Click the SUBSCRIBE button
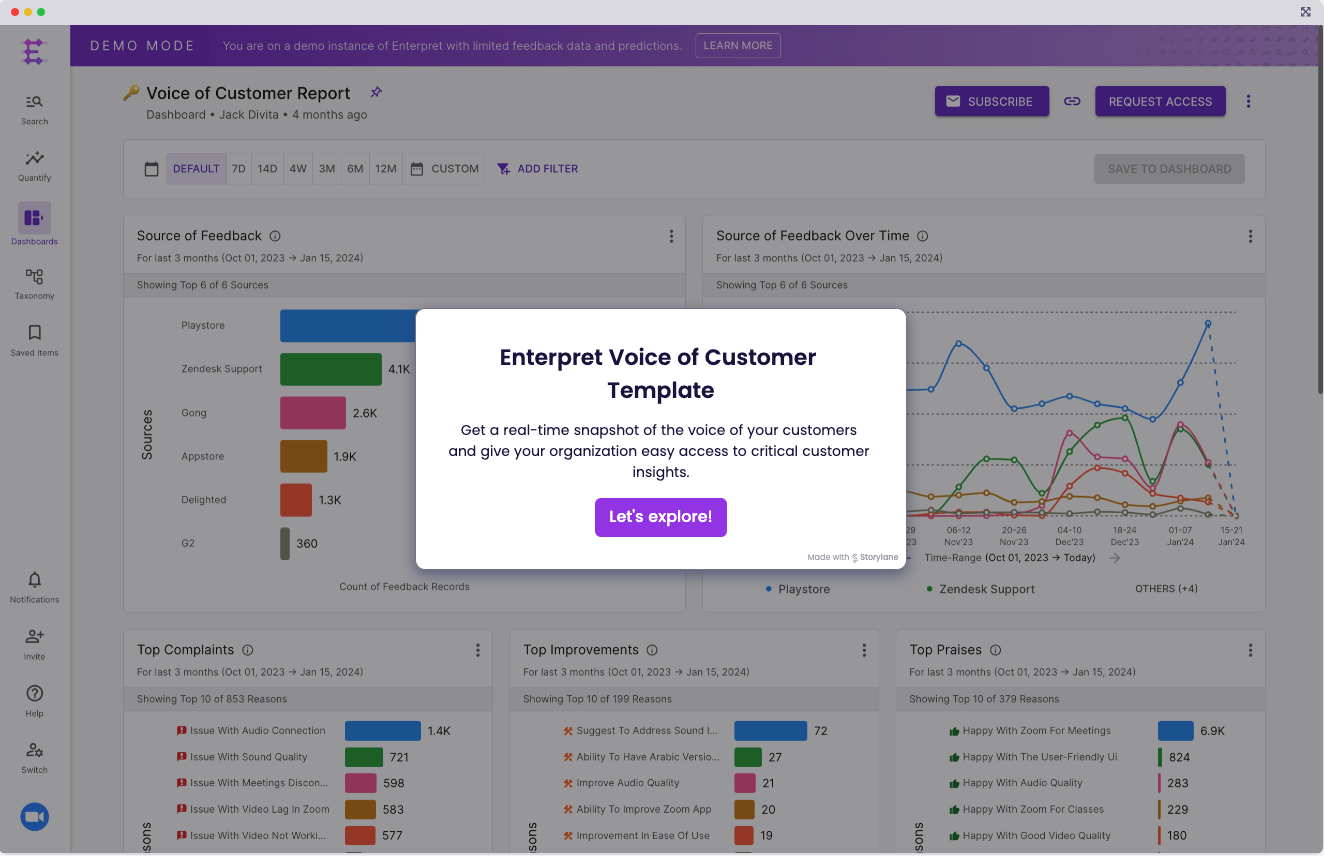Image resolution: width=1324 pixels, height=856 pixels. (x=992, y=101)
